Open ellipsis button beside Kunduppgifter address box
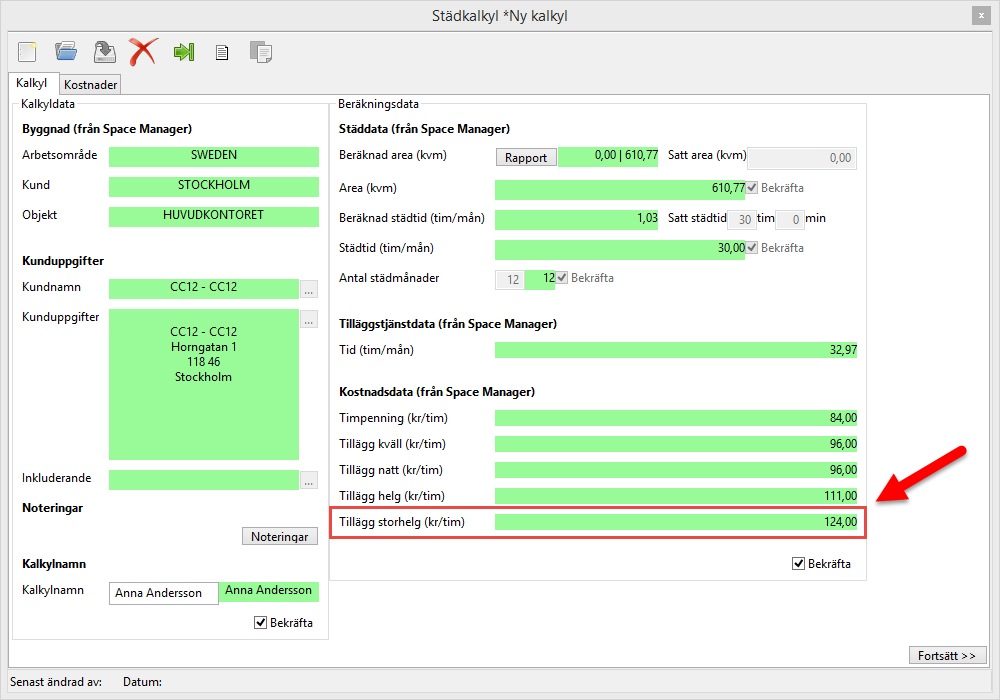 (309, 320)
